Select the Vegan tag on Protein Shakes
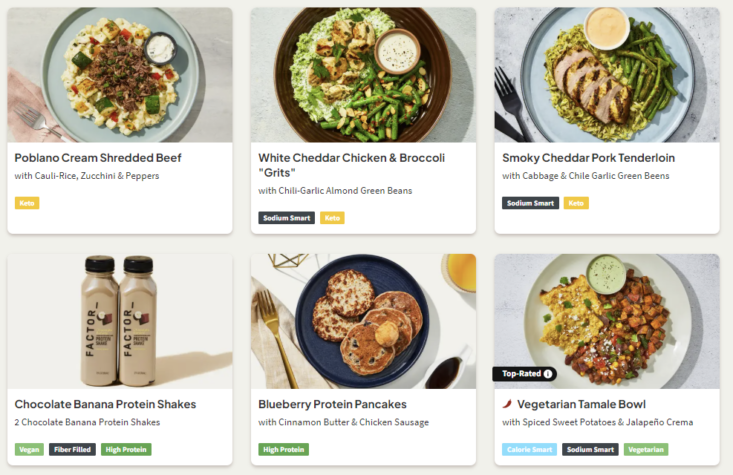Viewport: 733px width, 475px height. (x=30, y=449)
